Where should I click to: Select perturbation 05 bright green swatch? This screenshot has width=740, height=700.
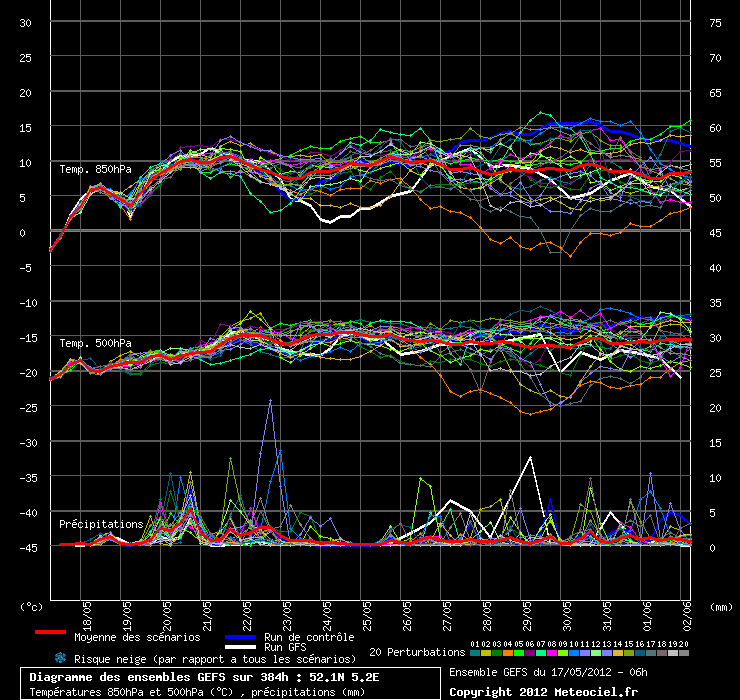[x=519, y=653]
